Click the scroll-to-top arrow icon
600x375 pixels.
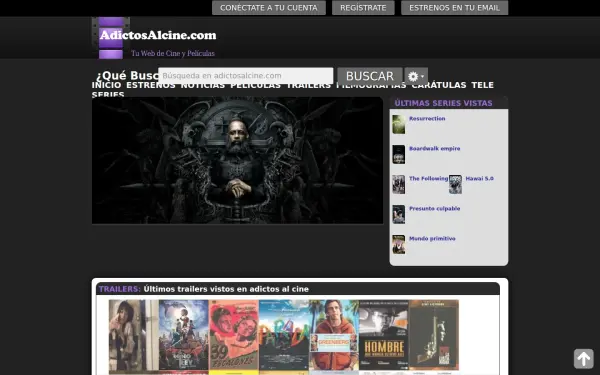click(584, 359)
